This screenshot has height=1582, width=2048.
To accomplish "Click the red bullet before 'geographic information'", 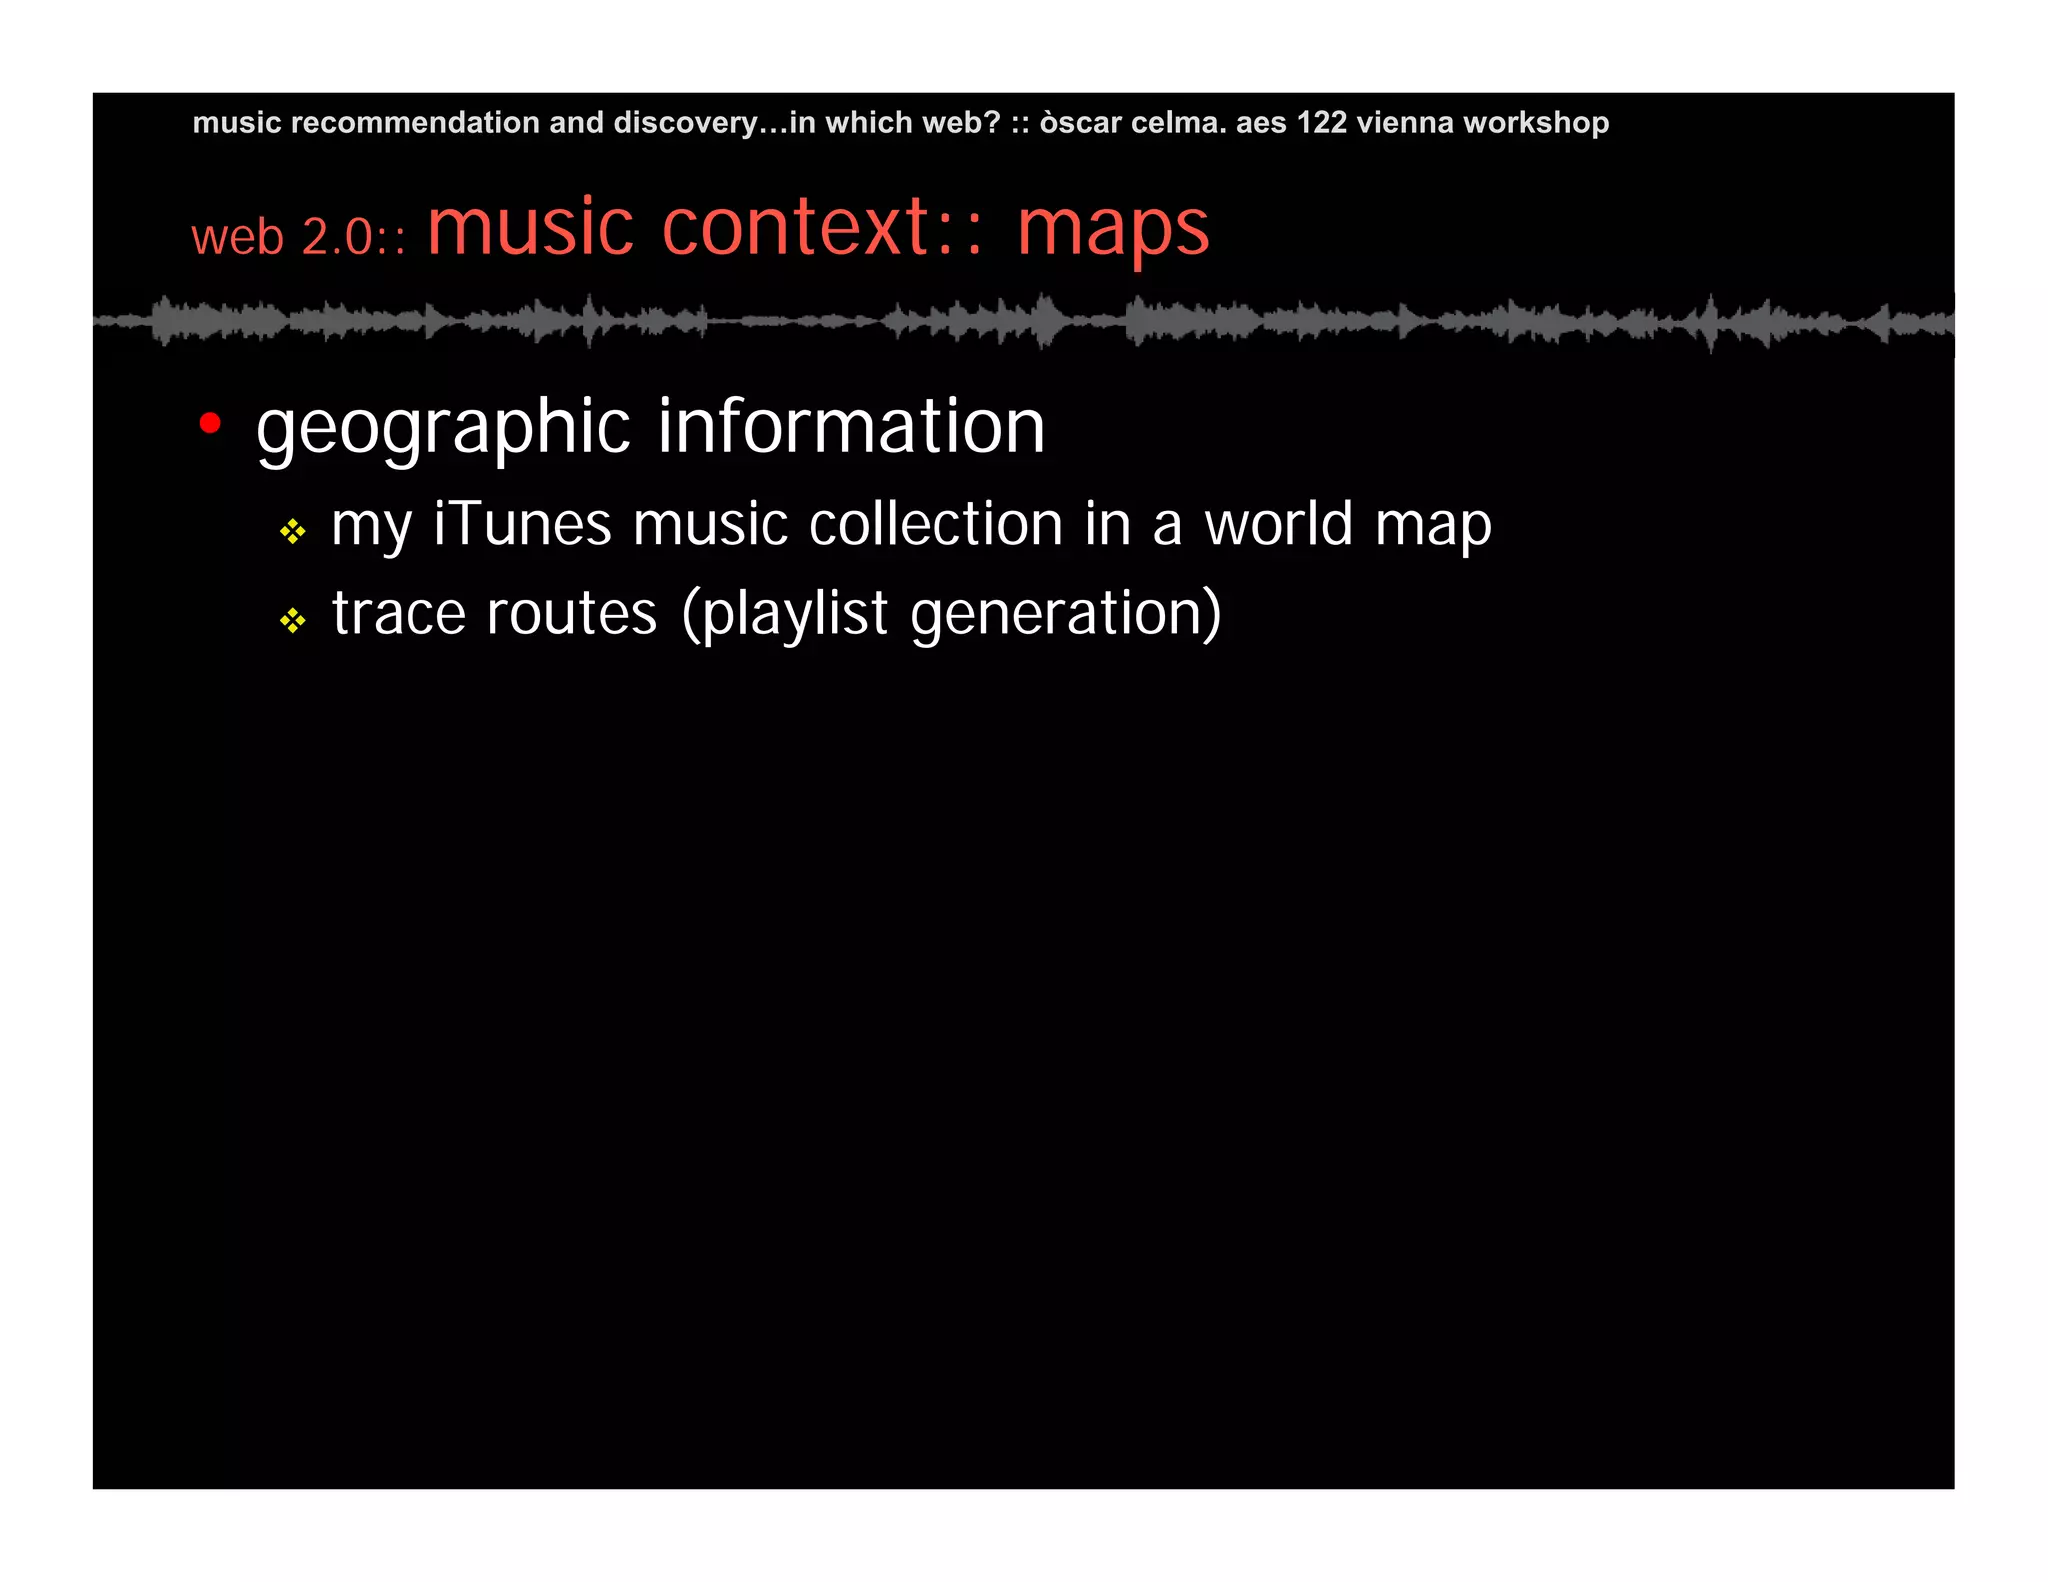I will [x=210, y=423].
